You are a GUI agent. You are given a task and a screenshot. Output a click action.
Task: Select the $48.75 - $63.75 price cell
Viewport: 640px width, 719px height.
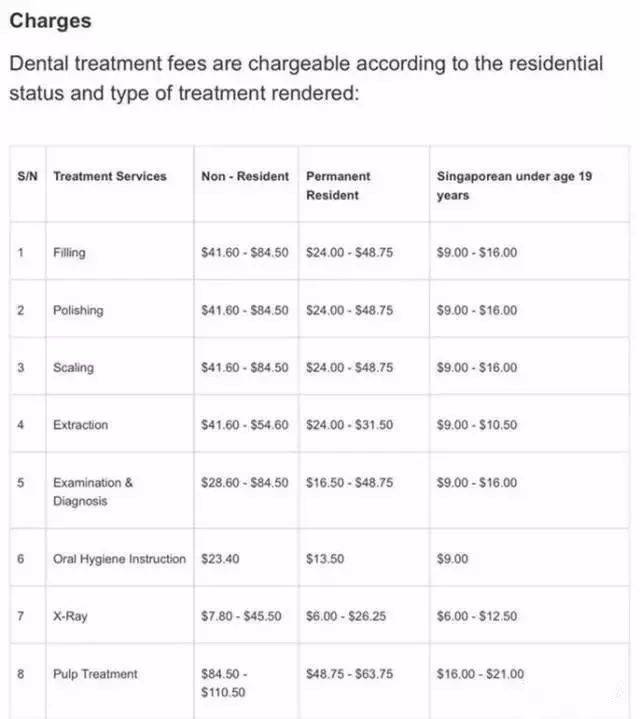point(349,674)
